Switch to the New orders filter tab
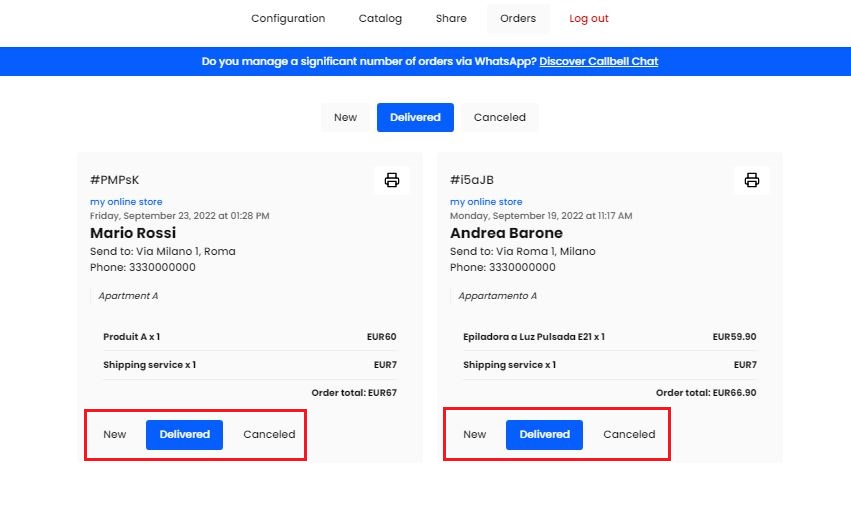Screen dimensions: 851x528 click(x=345, y=117)
